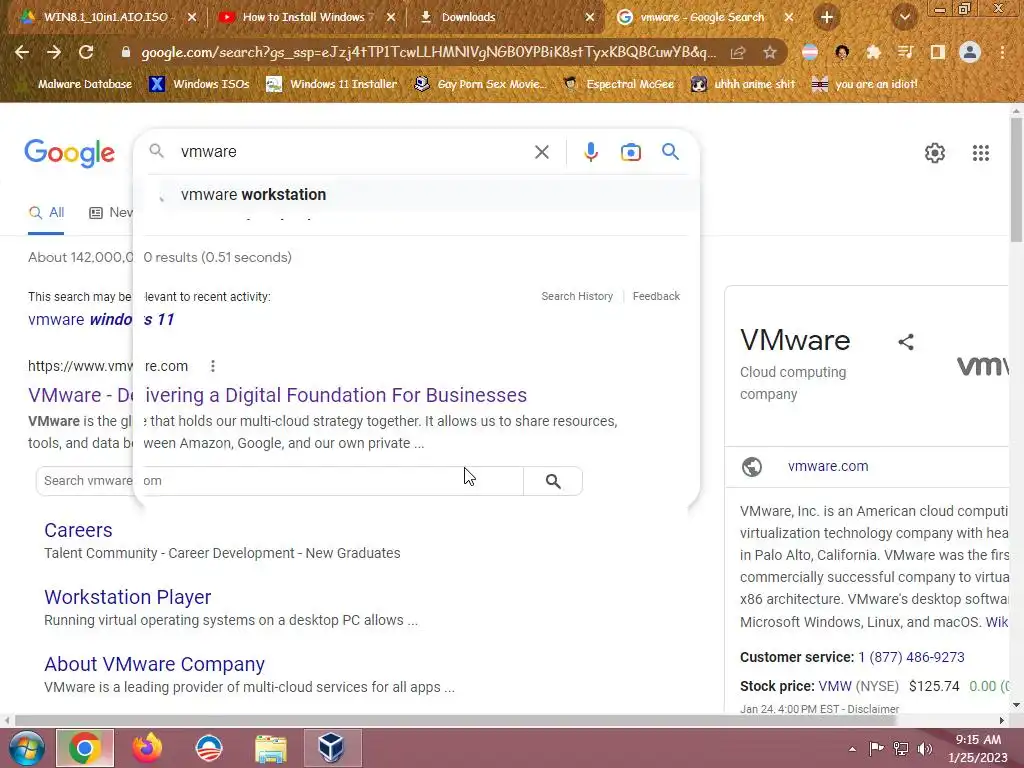The width and height of the screenshot is (1024, 768).
Task: Choose the vmware workstation suggestion
Action: pyautogui.click(x=416, y=195)
